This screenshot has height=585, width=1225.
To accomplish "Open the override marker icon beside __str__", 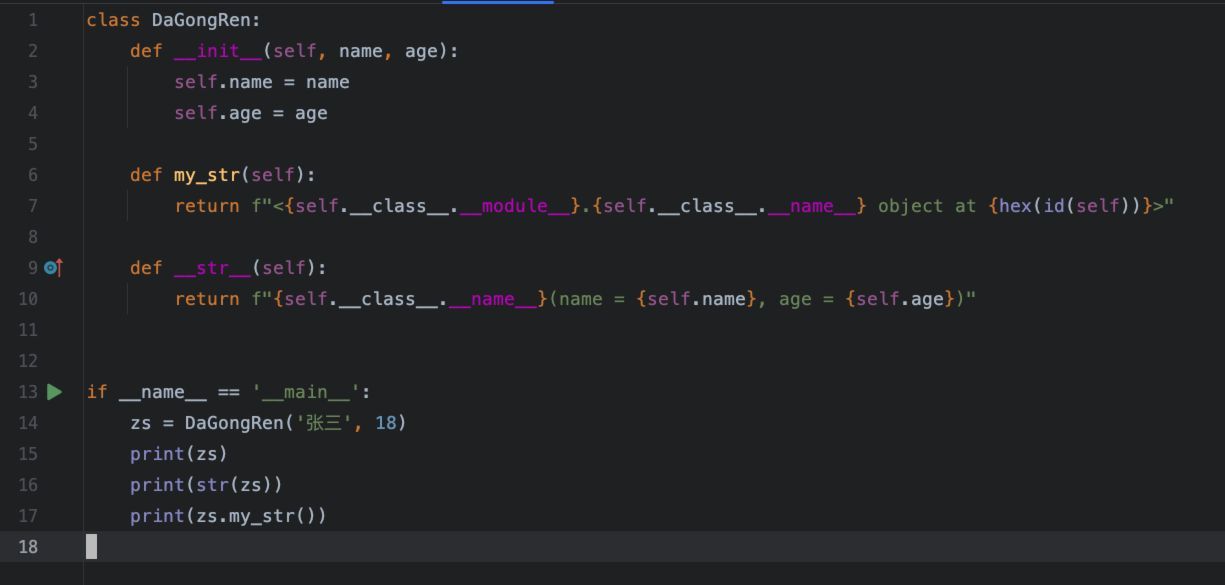I will [54, 268].
